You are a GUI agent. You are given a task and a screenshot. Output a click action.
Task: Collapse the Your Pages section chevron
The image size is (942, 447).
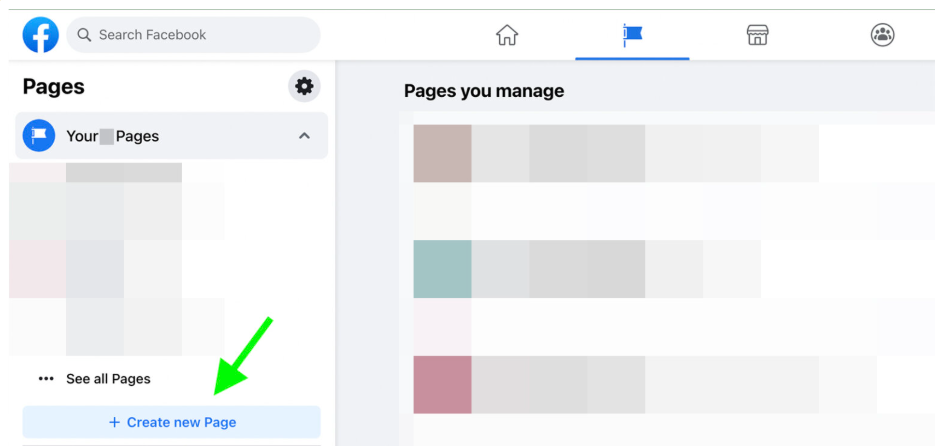[304, 136]
